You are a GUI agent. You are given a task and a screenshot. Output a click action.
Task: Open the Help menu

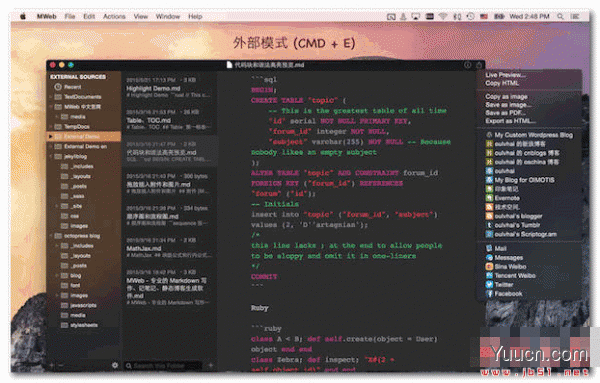point(195,16)
